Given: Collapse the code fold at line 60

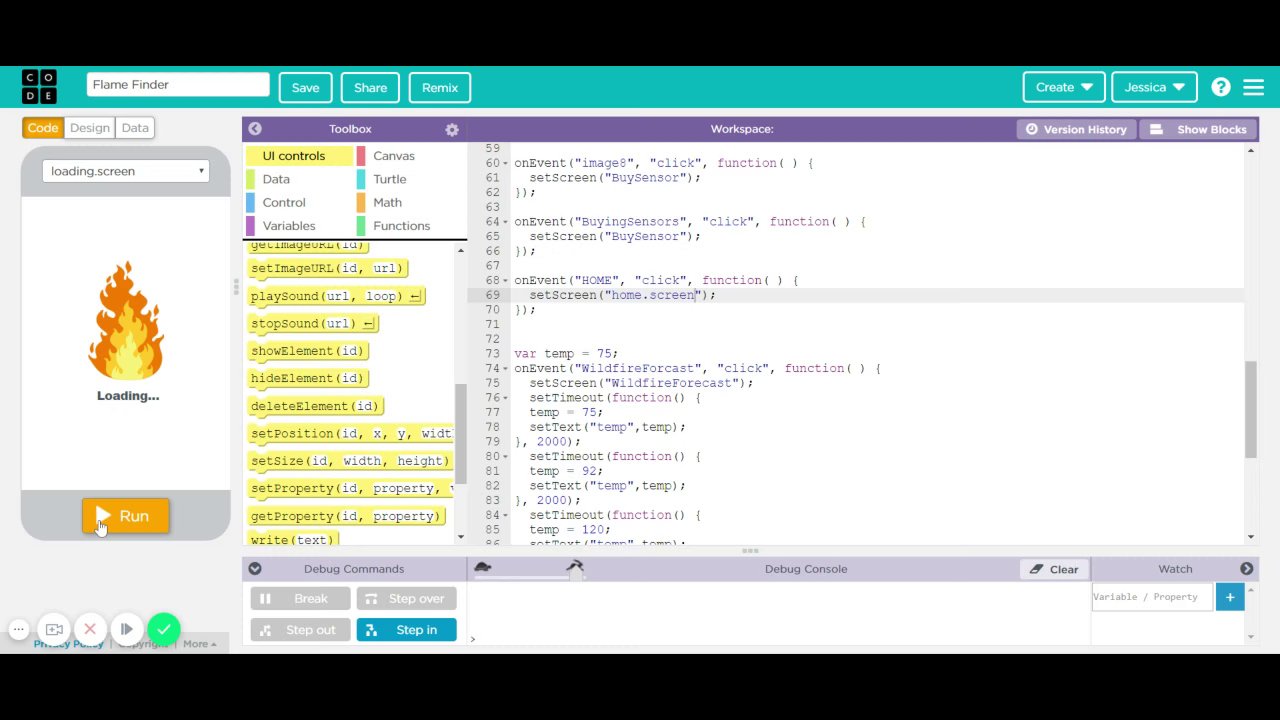Looking at the screenshot, I should pyautogui.click(x=505, y=163).
